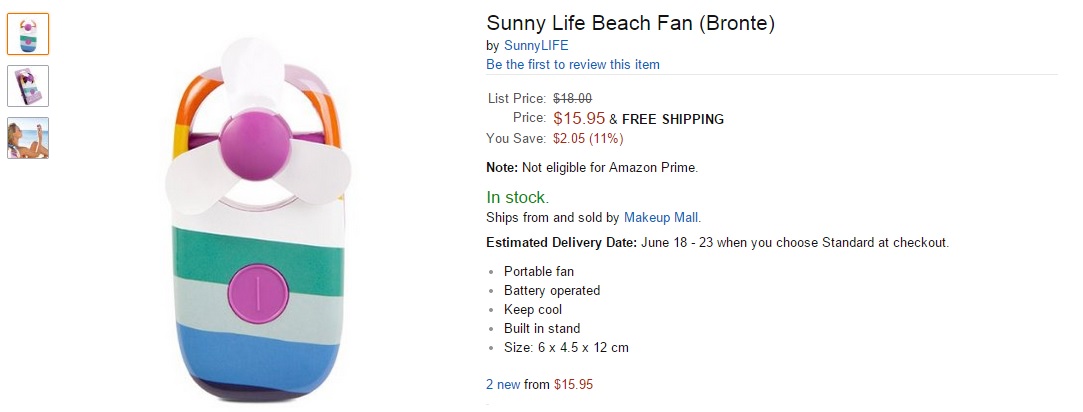Click the '2 new' offers link
This screenshot has width=1083, height=412.
pyautogui.click(x=502, y=383)
